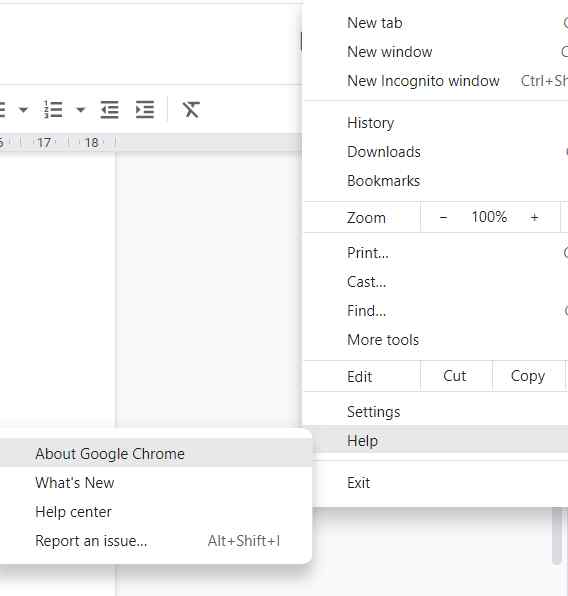Open Downloads from the Chrome menu

436,152
